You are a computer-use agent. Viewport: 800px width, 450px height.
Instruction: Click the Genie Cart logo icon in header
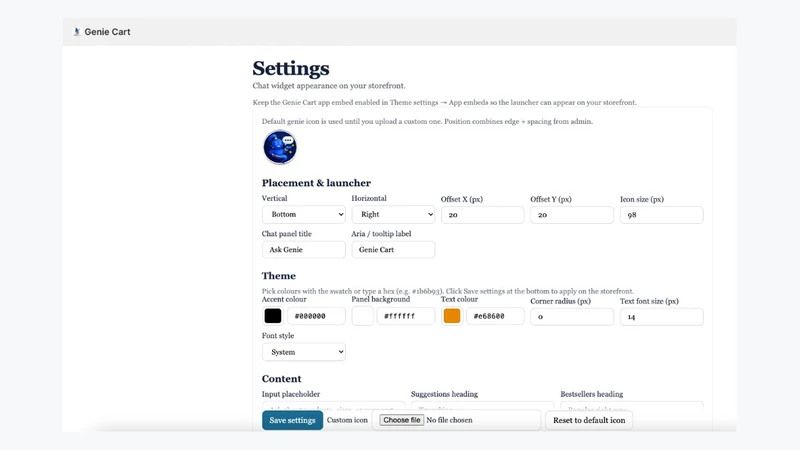[77, 32]
